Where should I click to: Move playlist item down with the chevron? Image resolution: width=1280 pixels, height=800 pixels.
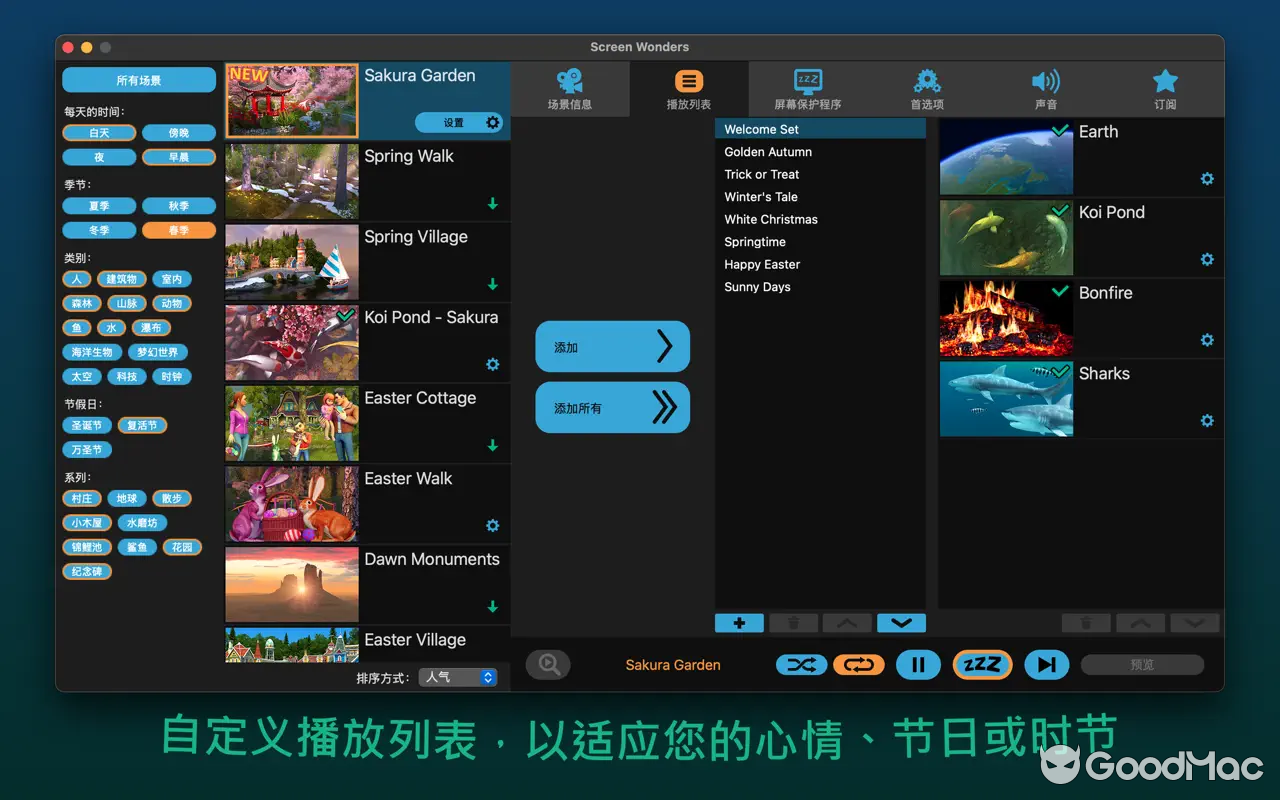[x=901, y=622]
